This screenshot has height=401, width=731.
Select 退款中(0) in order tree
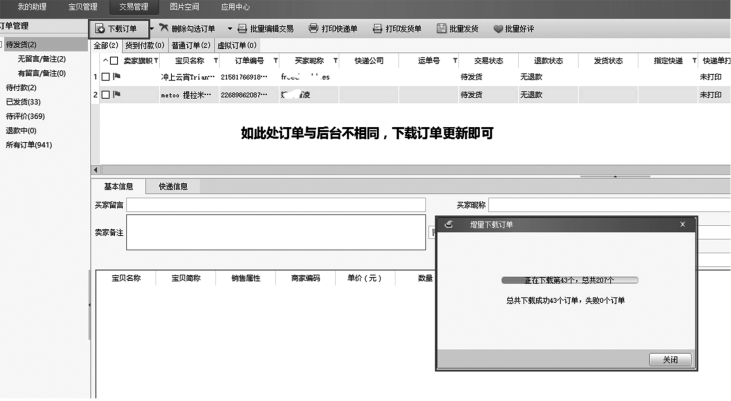coord(21,131)
